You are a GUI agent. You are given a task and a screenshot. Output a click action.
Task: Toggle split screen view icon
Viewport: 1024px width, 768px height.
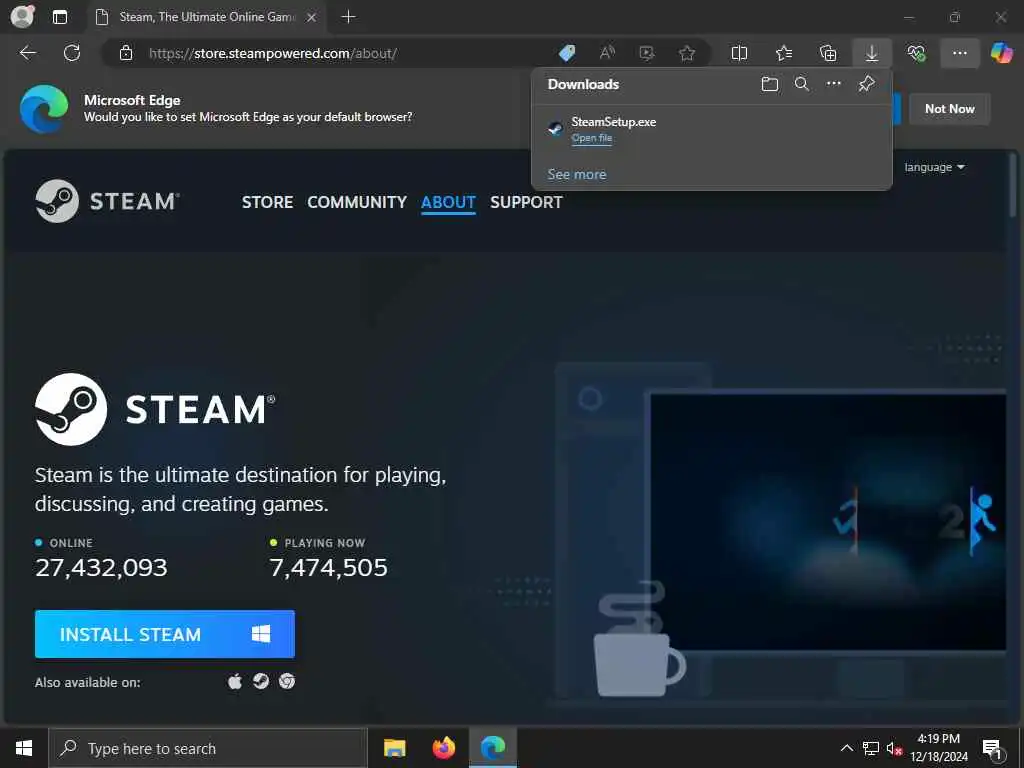point(739,53)
